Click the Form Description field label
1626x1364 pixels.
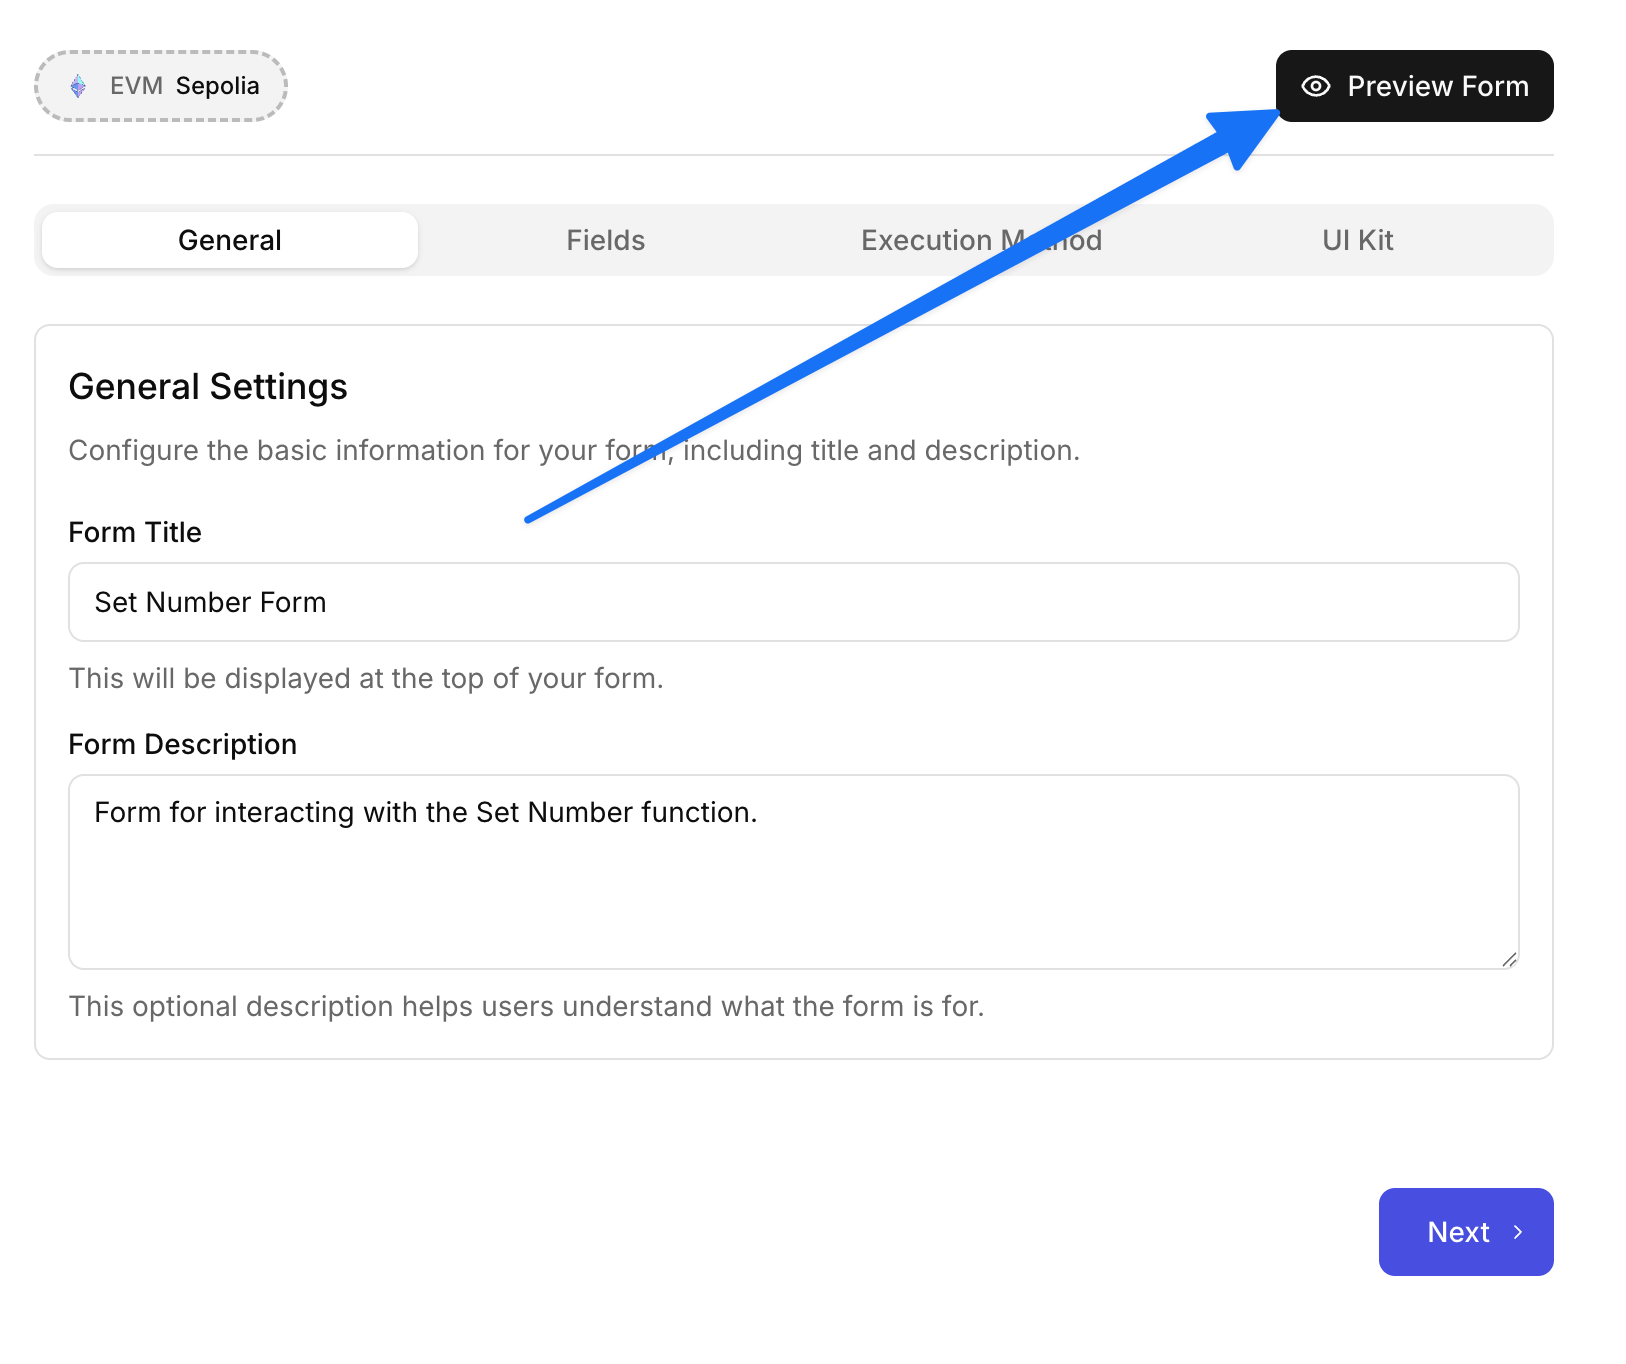183,744
